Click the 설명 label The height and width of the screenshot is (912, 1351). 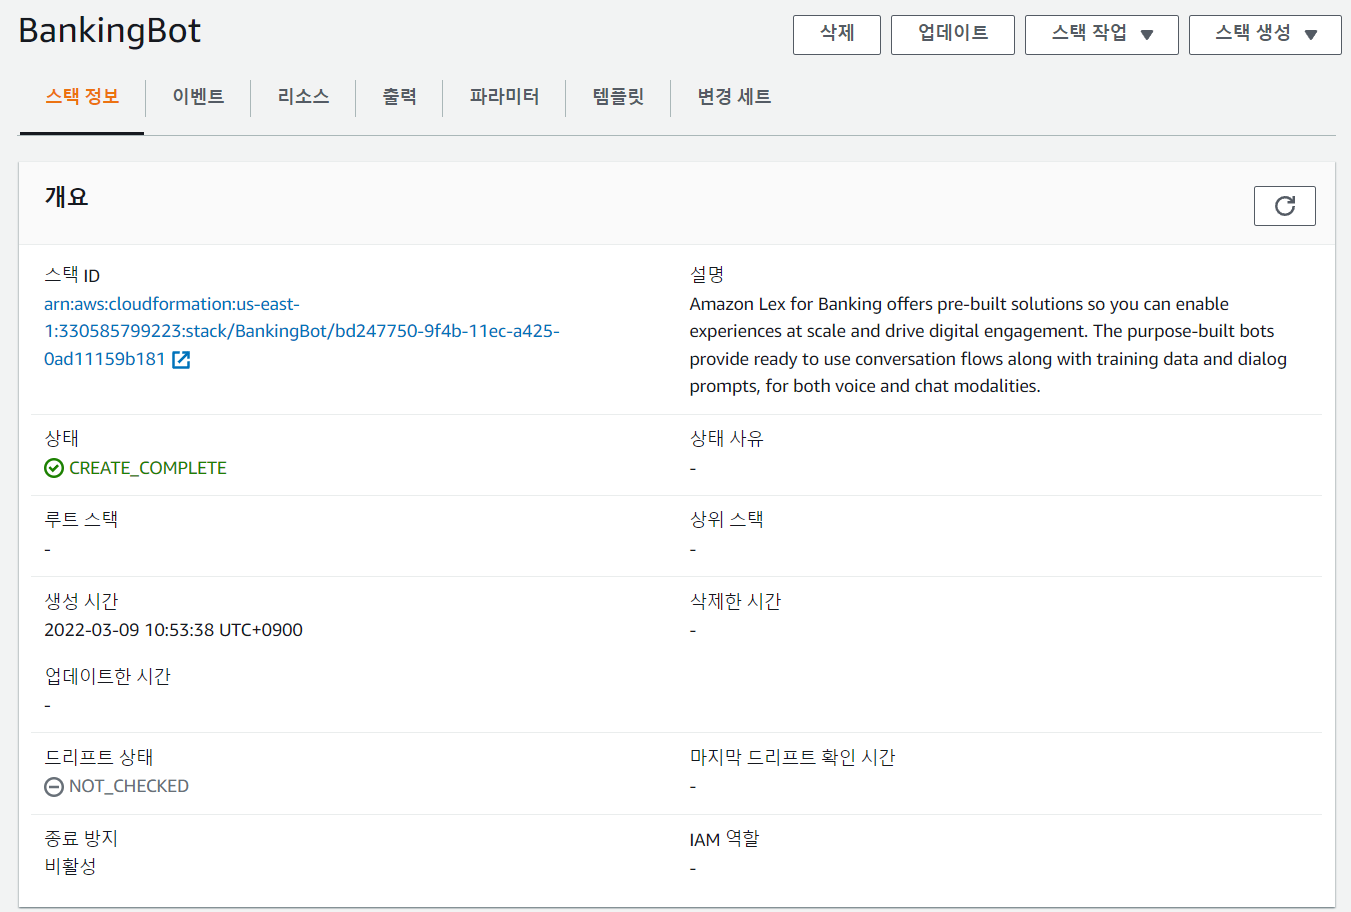707,274
